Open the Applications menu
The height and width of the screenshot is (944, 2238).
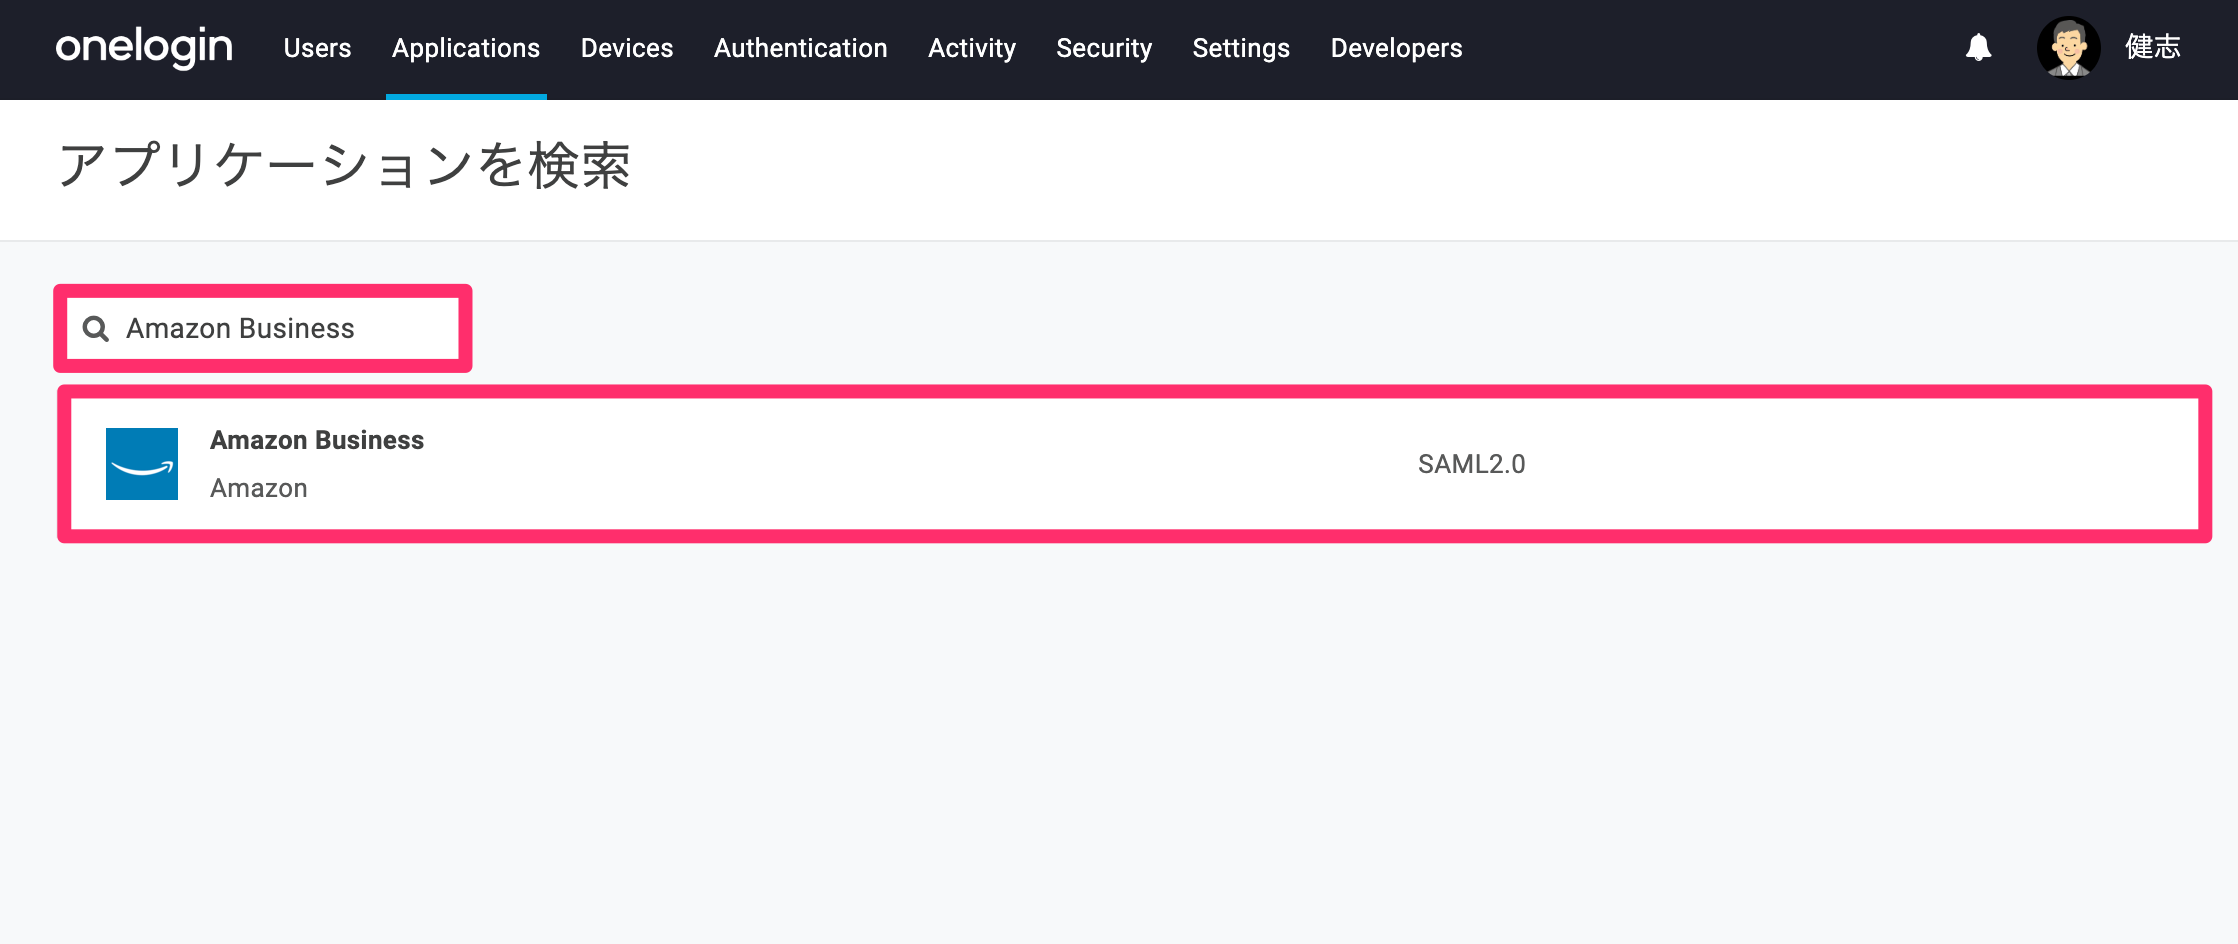click(x=466, y=48)
